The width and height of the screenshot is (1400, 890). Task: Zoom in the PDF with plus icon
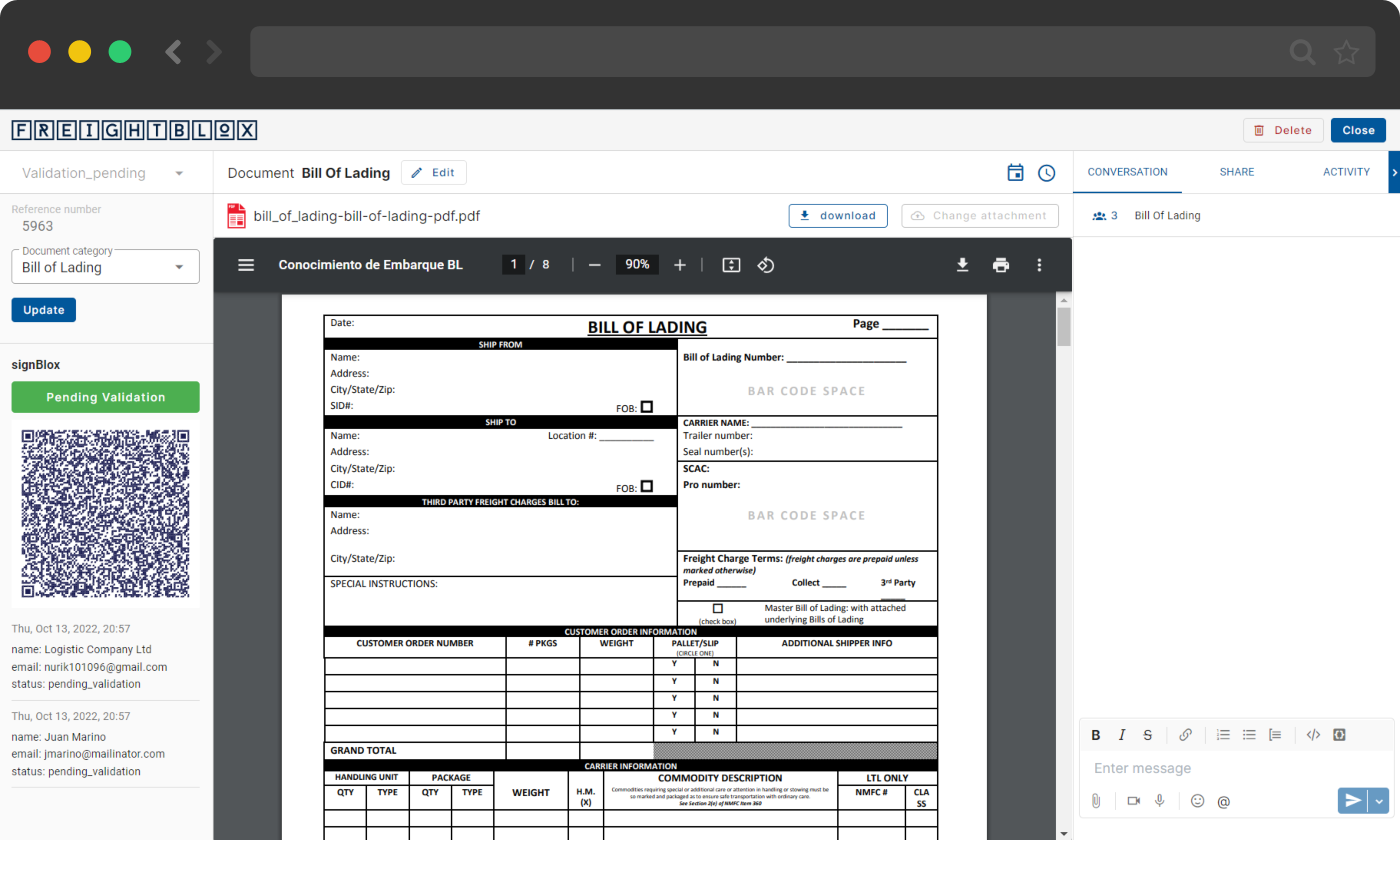(680, 265)
